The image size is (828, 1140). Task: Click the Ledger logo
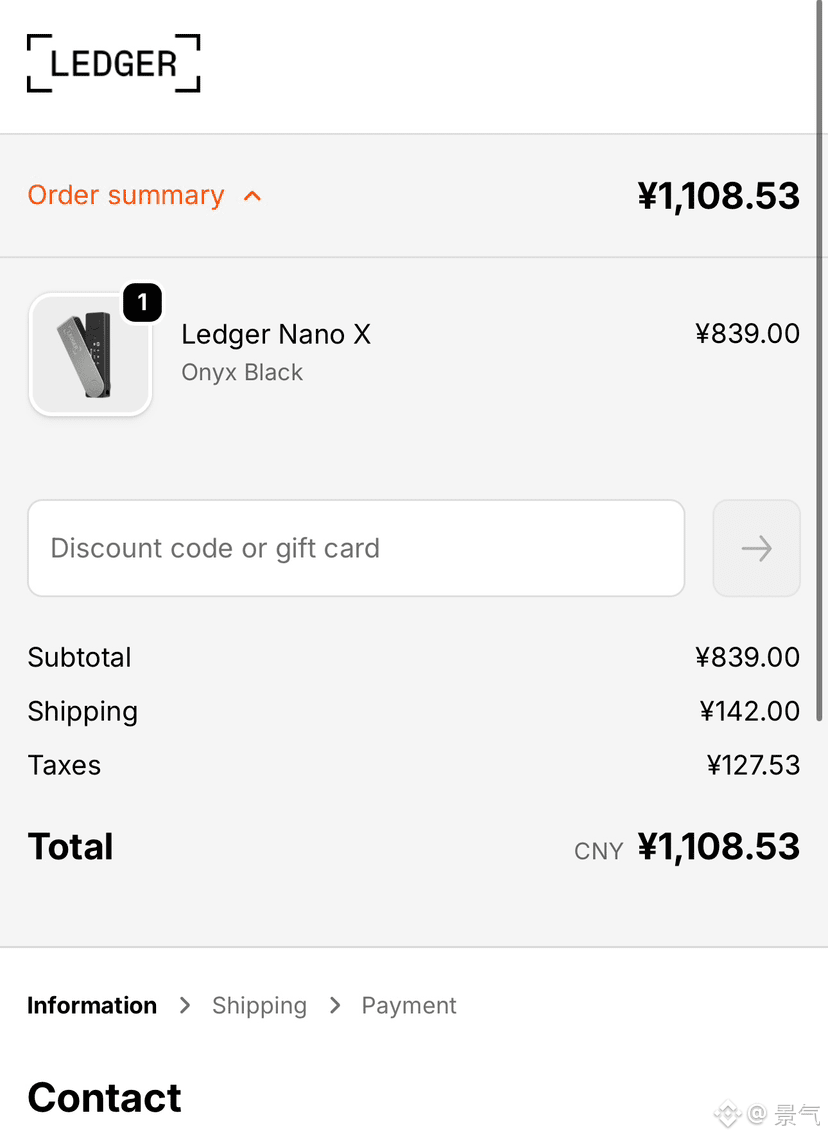113,63
